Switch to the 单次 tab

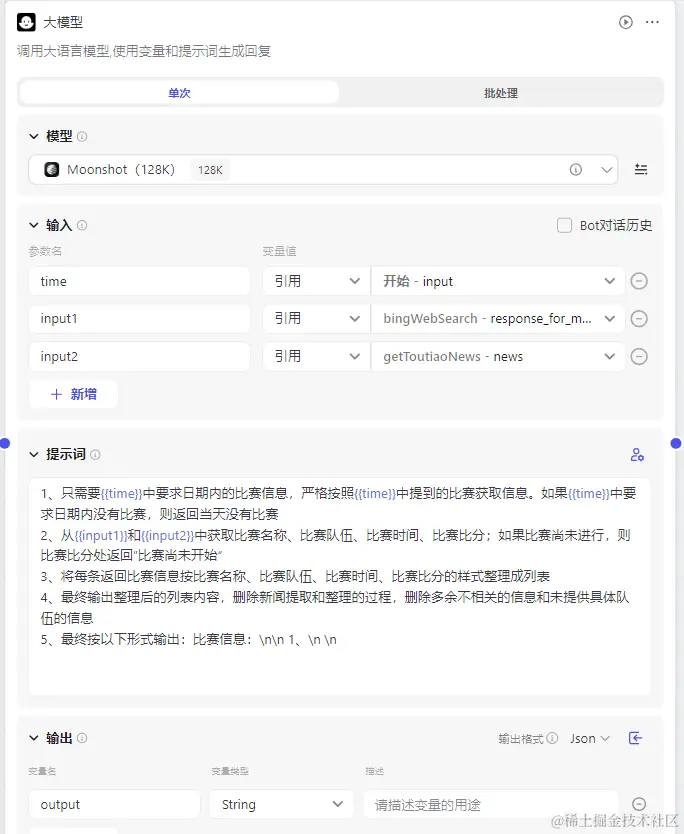[x=179, y=93]
